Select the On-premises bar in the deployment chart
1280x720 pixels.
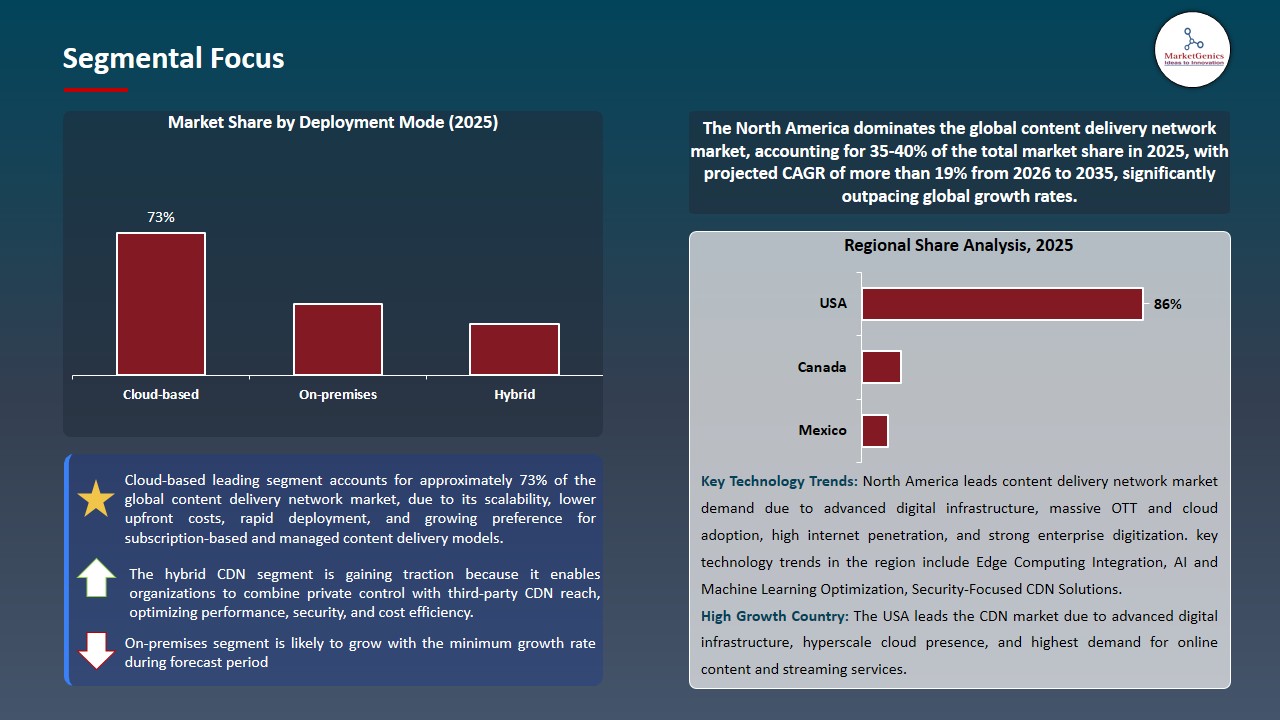tap(337, 339)
